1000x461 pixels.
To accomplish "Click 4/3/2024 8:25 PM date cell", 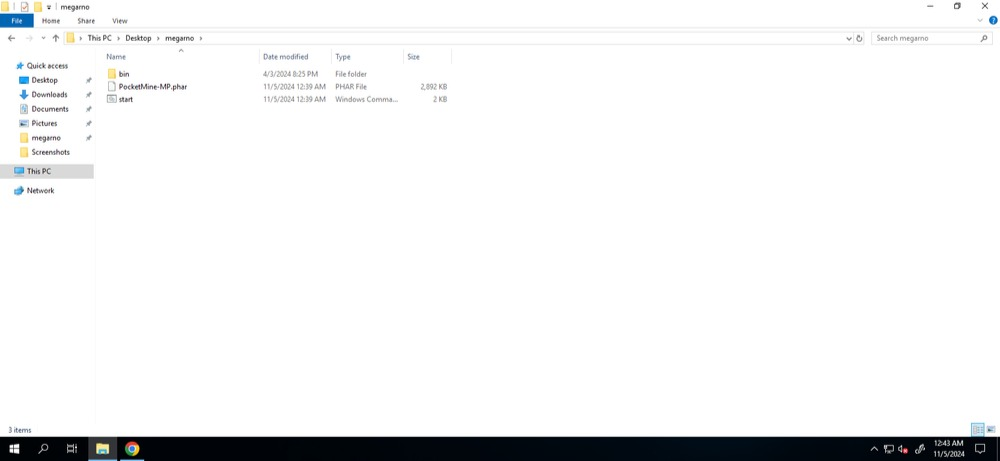I will coord(290,74).
